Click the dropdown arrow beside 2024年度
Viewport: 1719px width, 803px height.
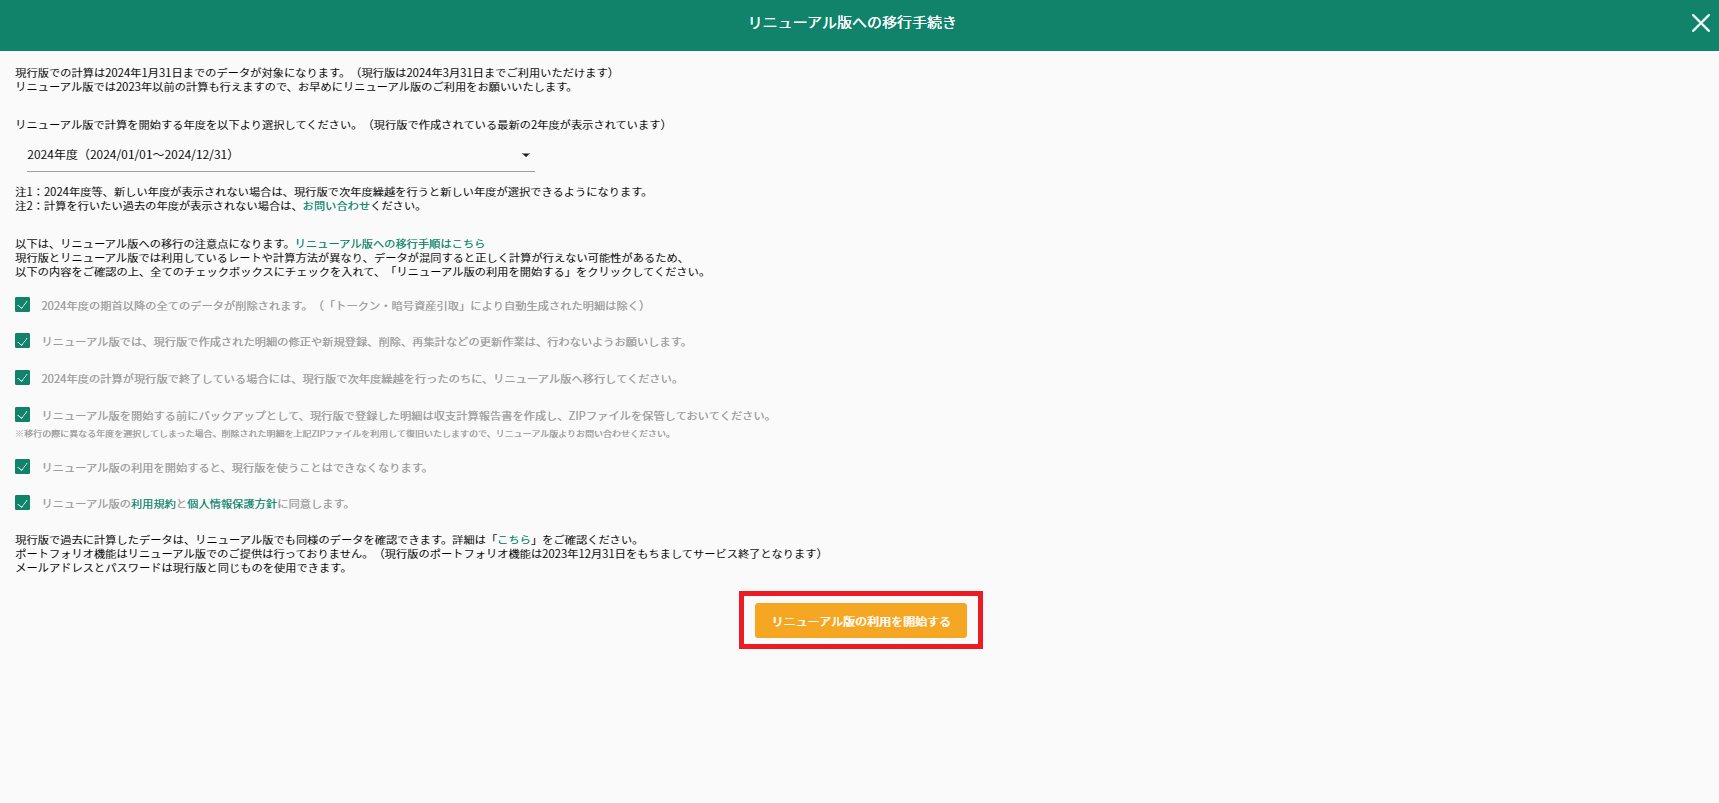[x=526, y=155]
